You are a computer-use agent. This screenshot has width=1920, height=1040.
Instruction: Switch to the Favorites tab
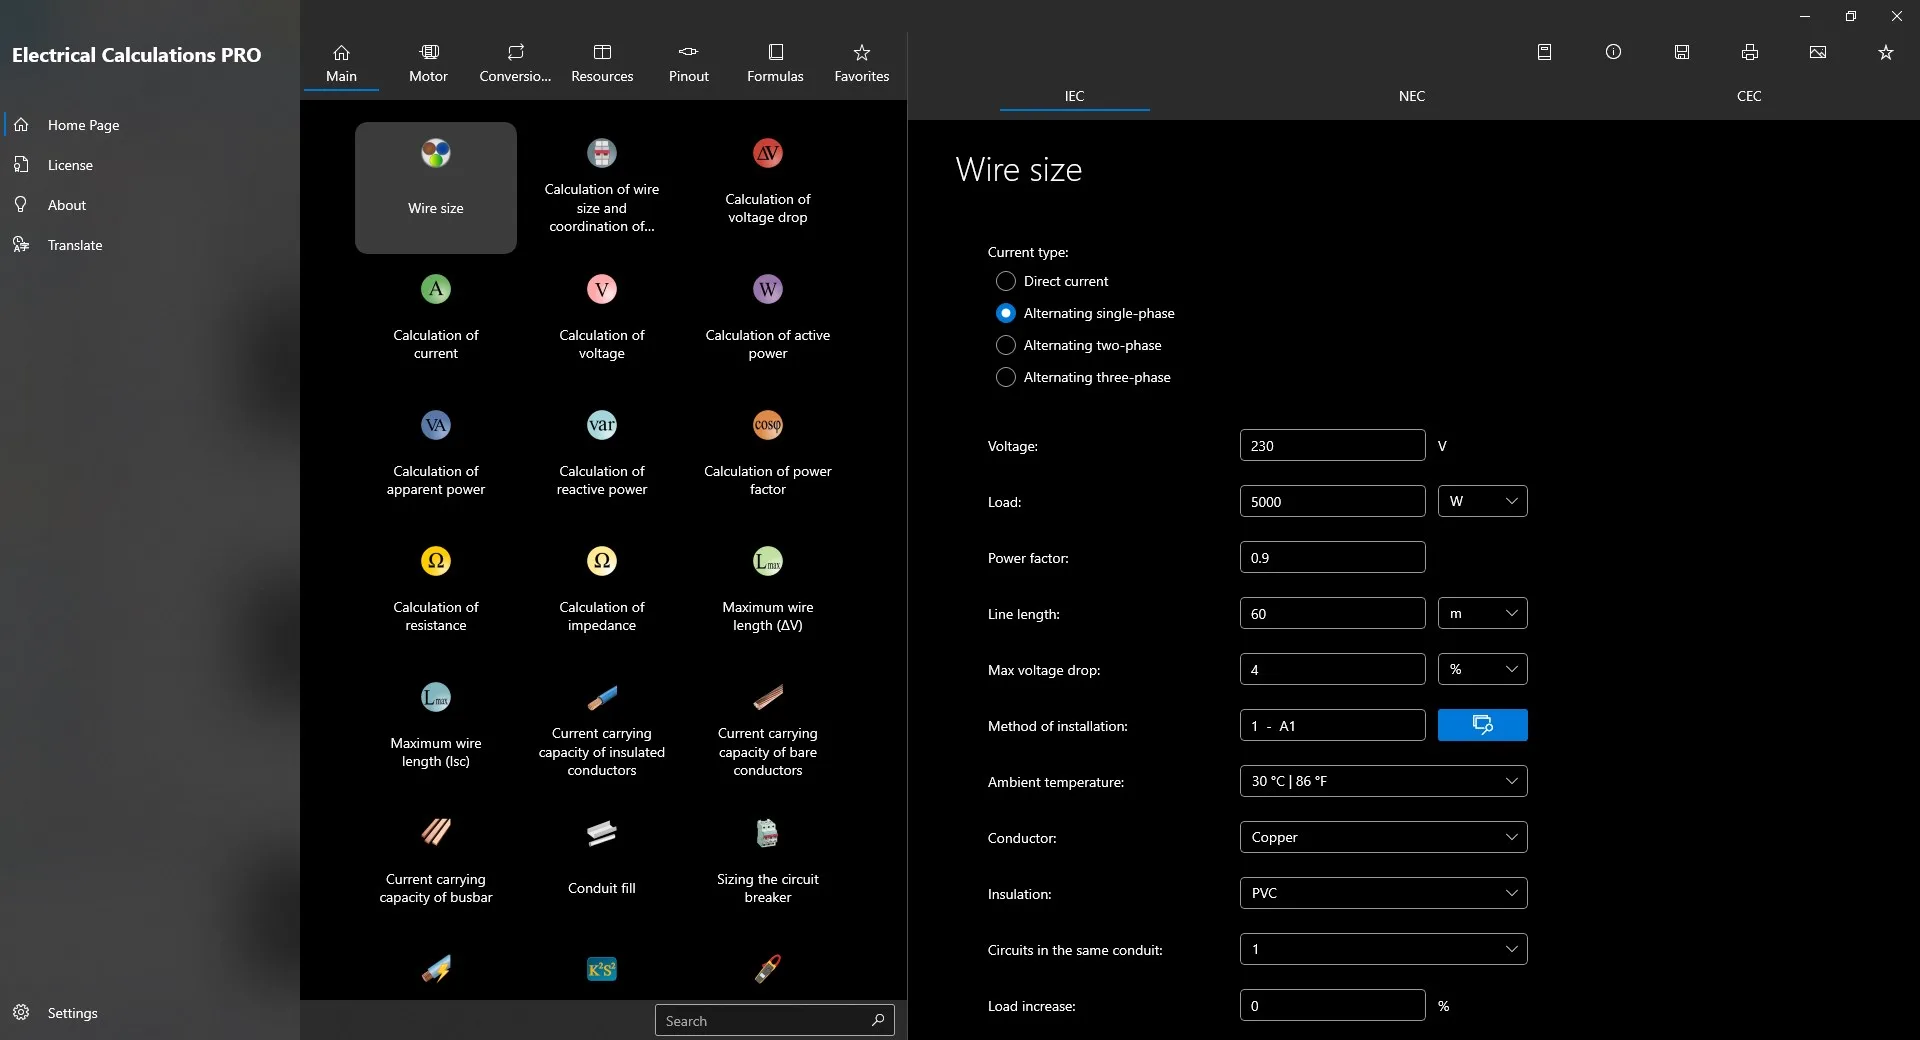[862, 62]
